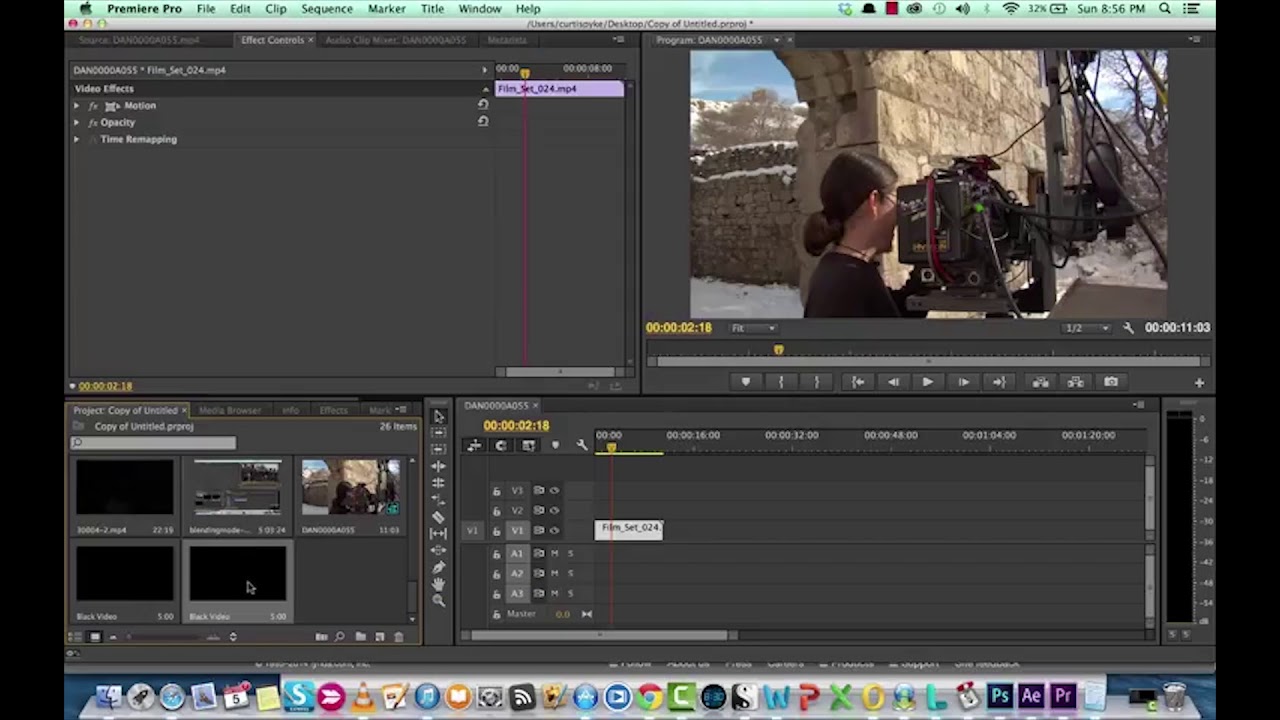Screen dimensions: 1280x720
Task: Toggle V3 track output eye
Action: [x=554, y=491]
